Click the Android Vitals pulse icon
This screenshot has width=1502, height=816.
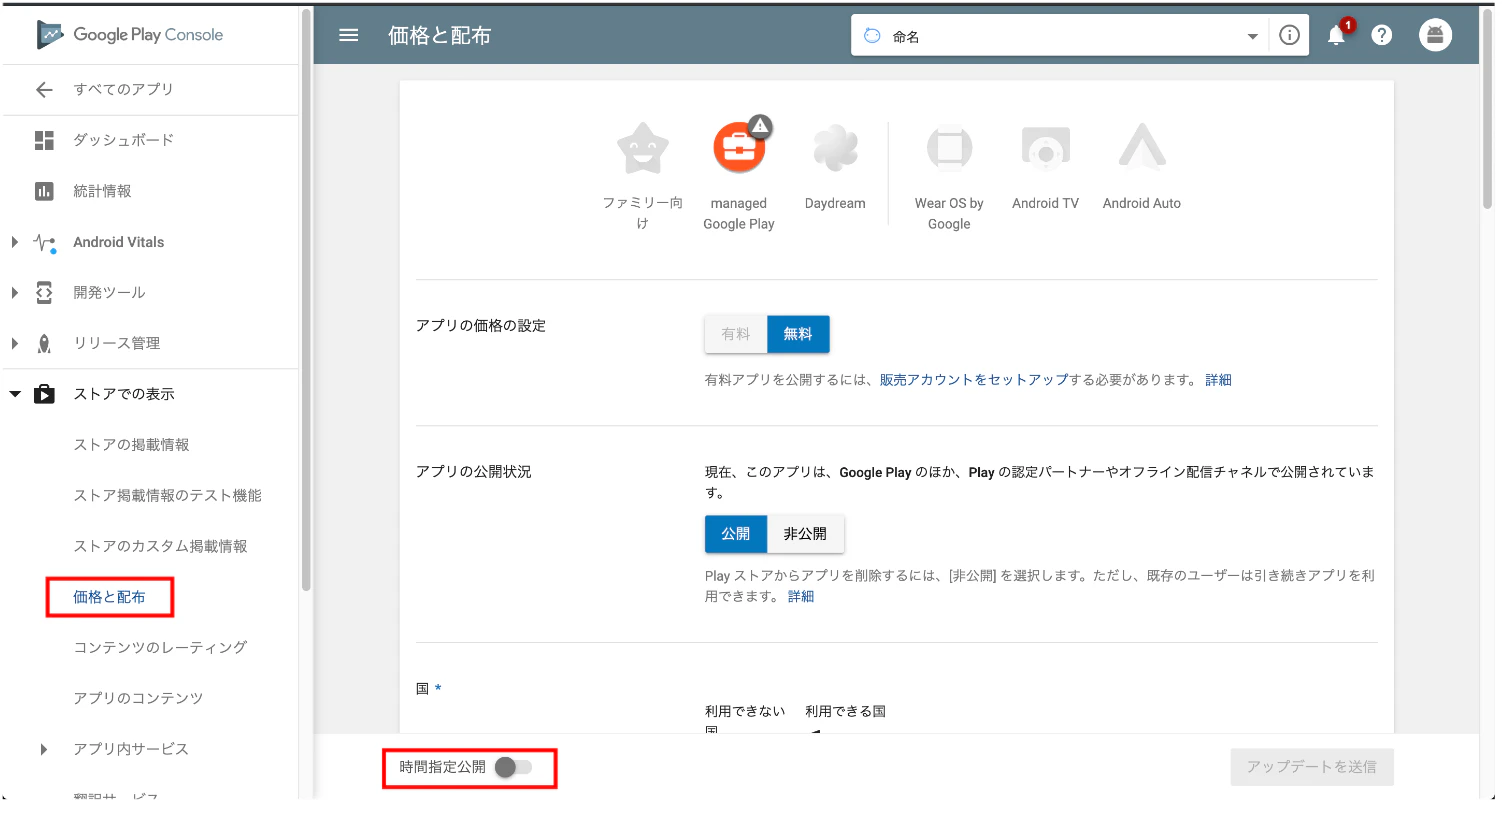(x=45, y=242)
